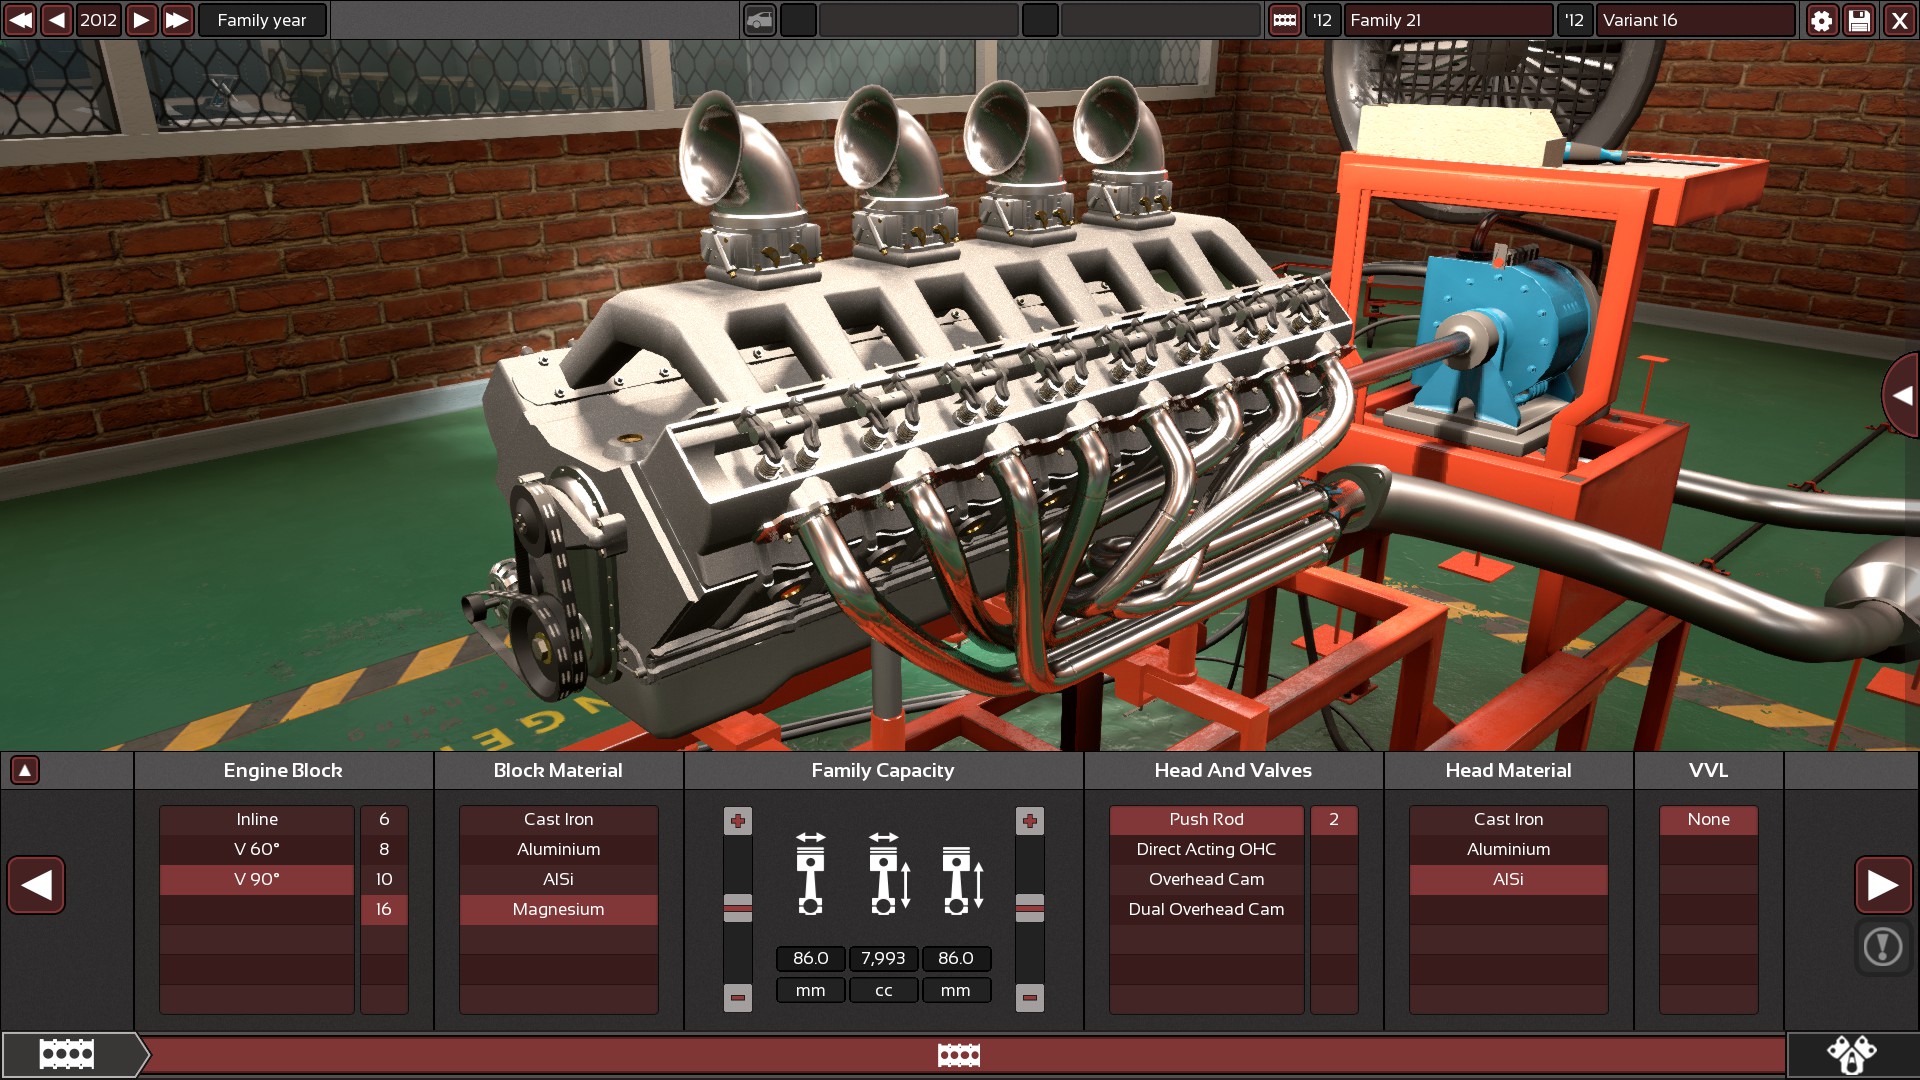Expand the side panel arrow on the right edge

click(1901, 395)
